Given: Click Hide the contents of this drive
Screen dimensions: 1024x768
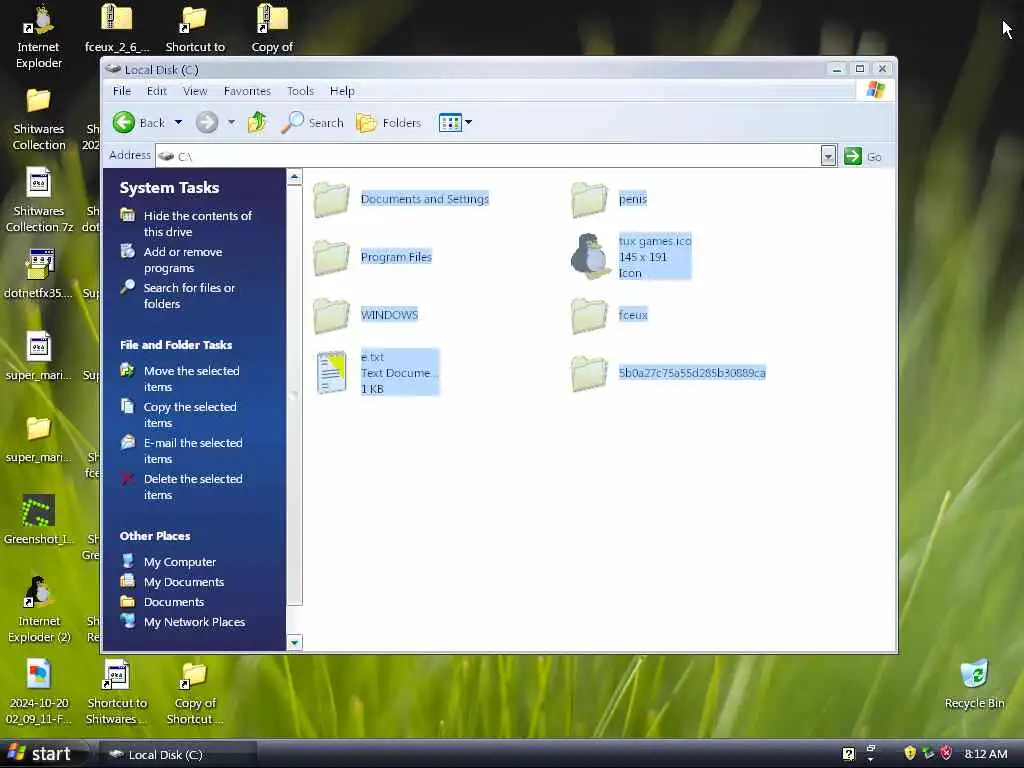Looking at the screenshot, I should pos(197,223).
